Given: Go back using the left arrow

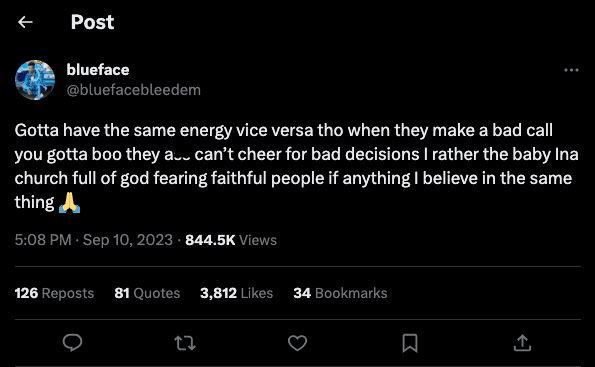Looking at the screenshot, I should click(25, 22).
